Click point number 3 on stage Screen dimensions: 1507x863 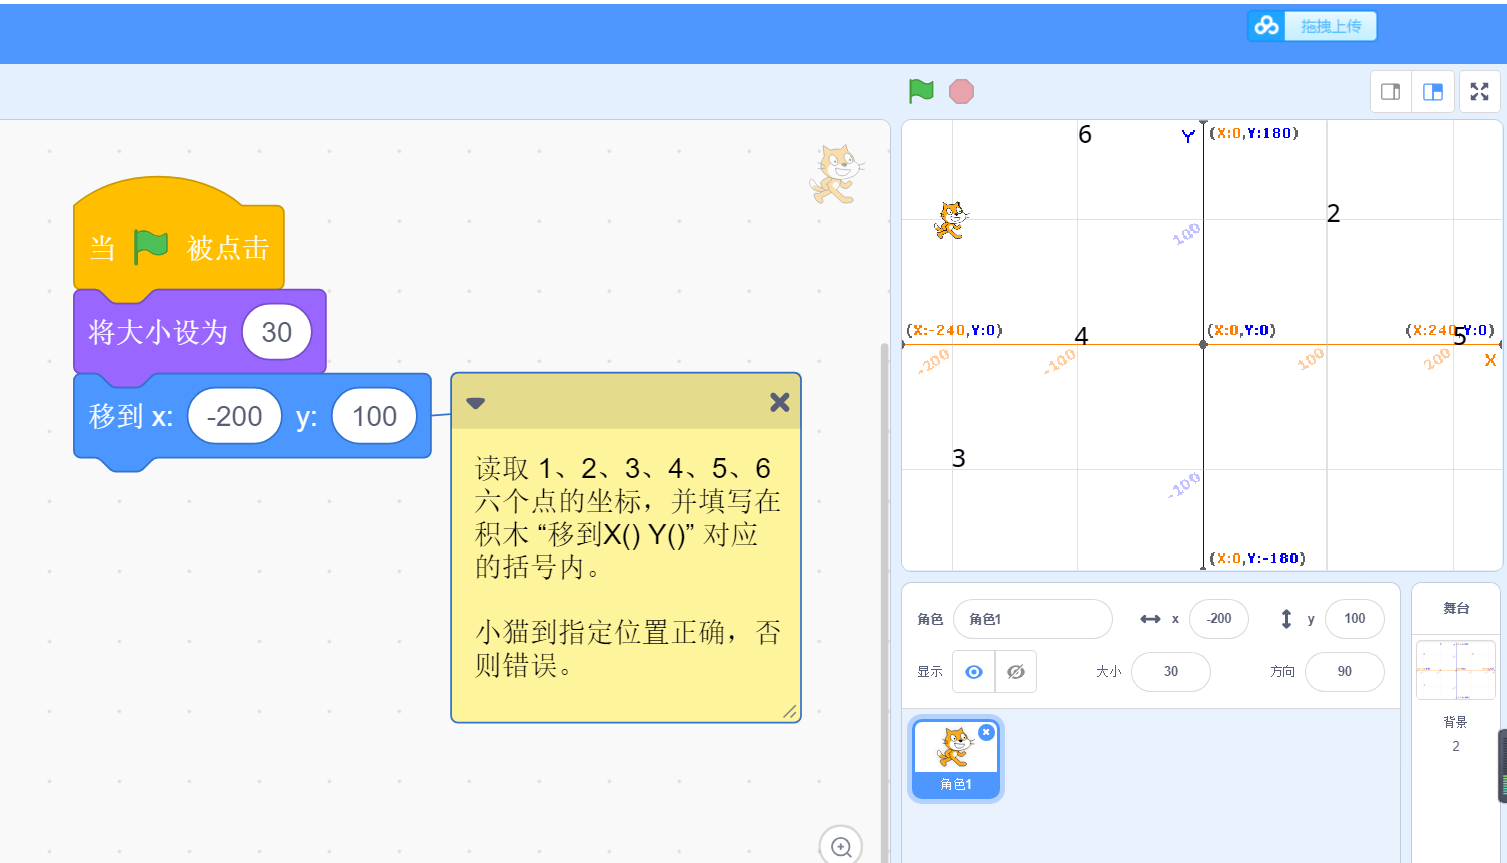pyautogui.click(x=958, y=458)
